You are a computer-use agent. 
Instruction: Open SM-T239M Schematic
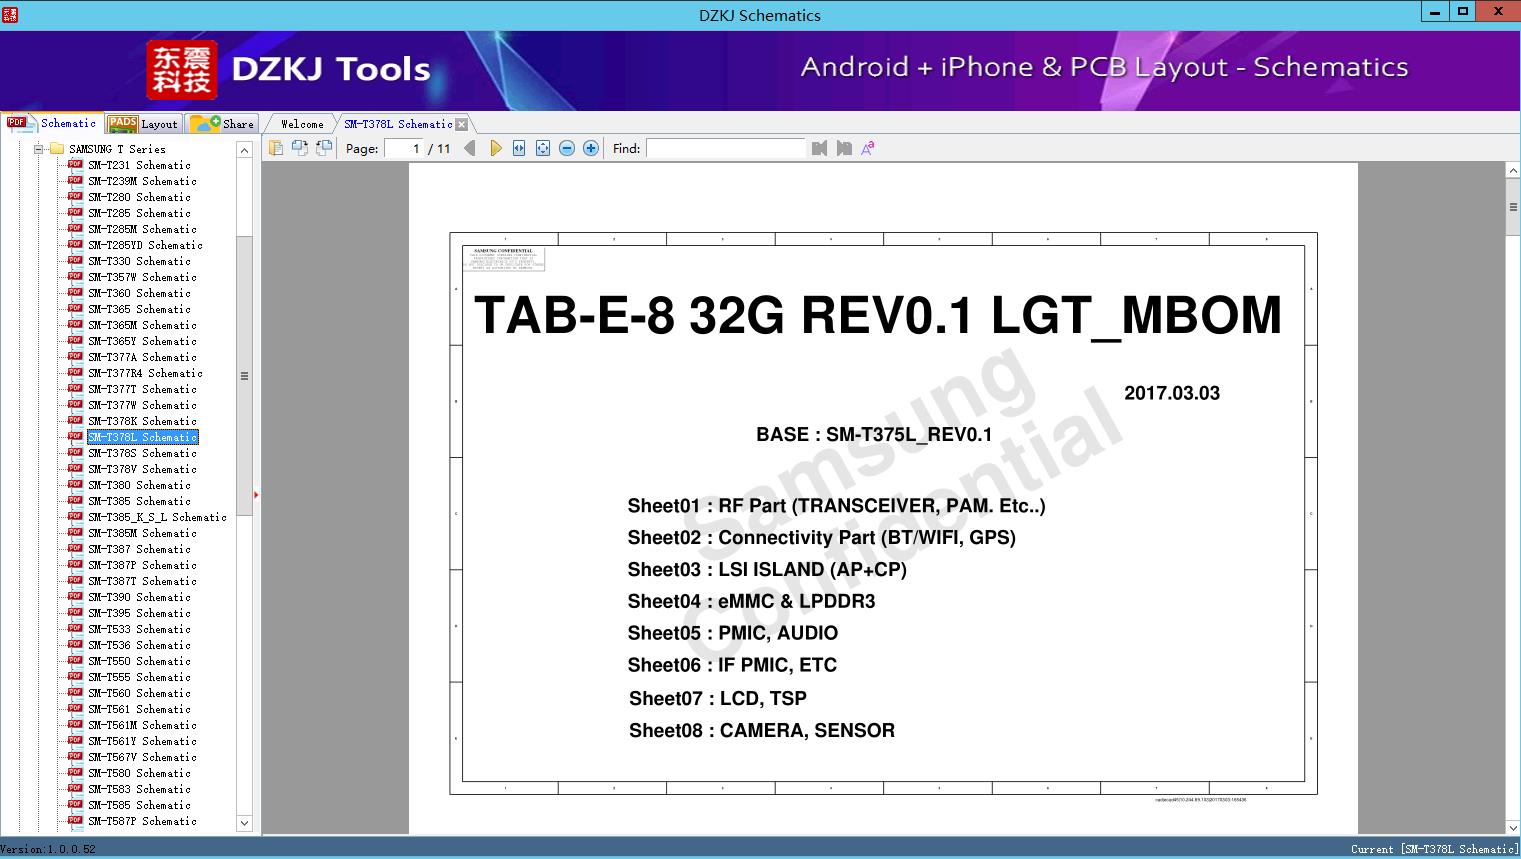[142, 181]
